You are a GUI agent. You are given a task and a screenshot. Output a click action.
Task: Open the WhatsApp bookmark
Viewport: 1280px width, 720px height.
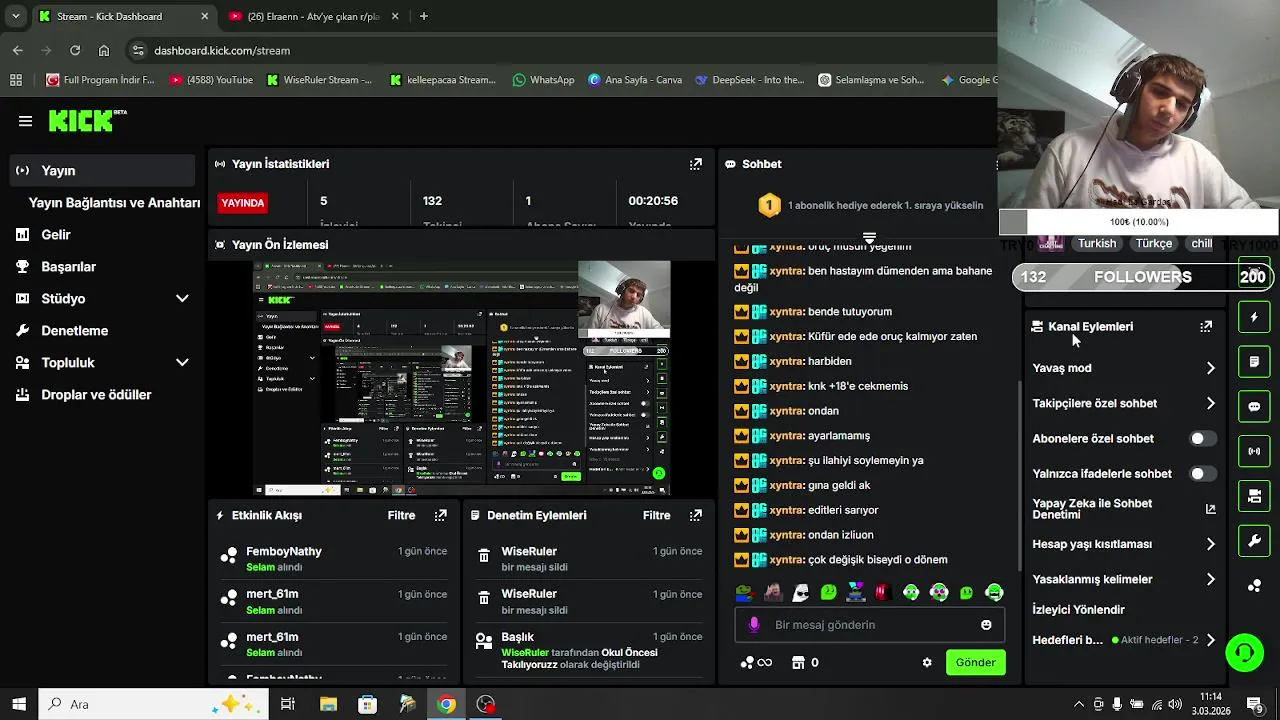click(543, 80)
